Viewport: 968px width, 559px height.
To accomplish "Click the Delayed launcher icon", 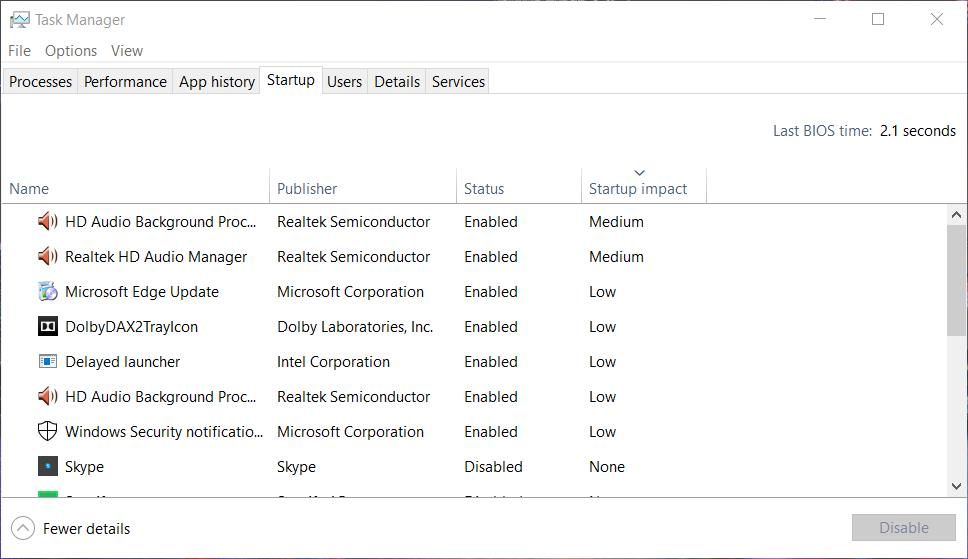I will click(47, 362).
